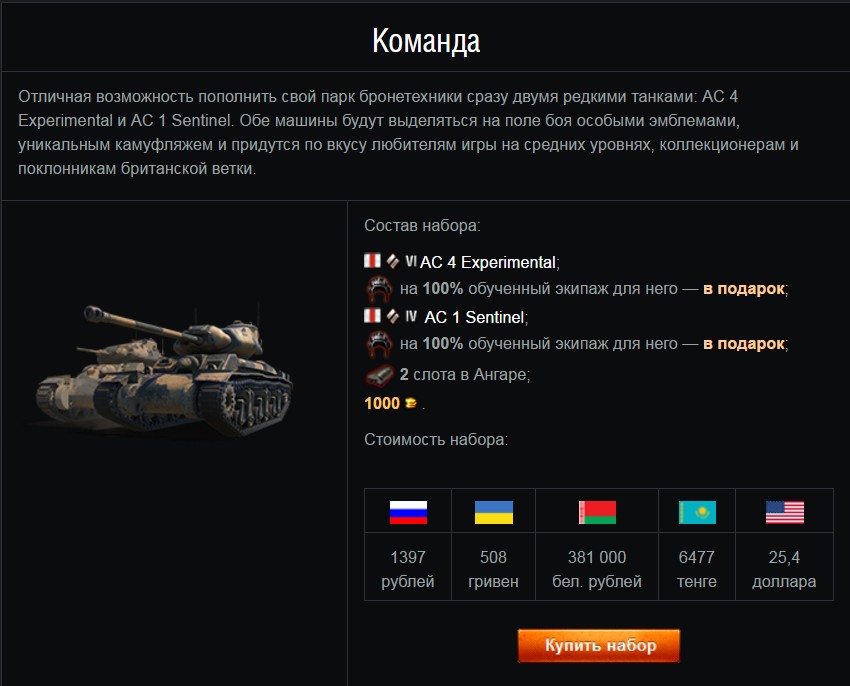Click the Kazakhstan flag icon

697,512
